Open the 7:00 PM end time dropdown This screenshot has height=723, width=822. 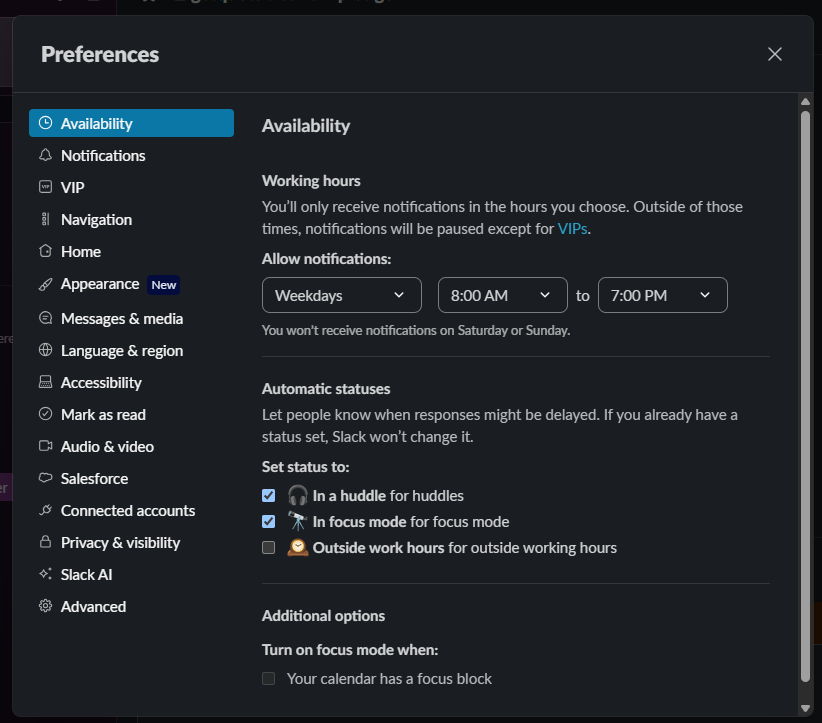[x=663, y=295]
